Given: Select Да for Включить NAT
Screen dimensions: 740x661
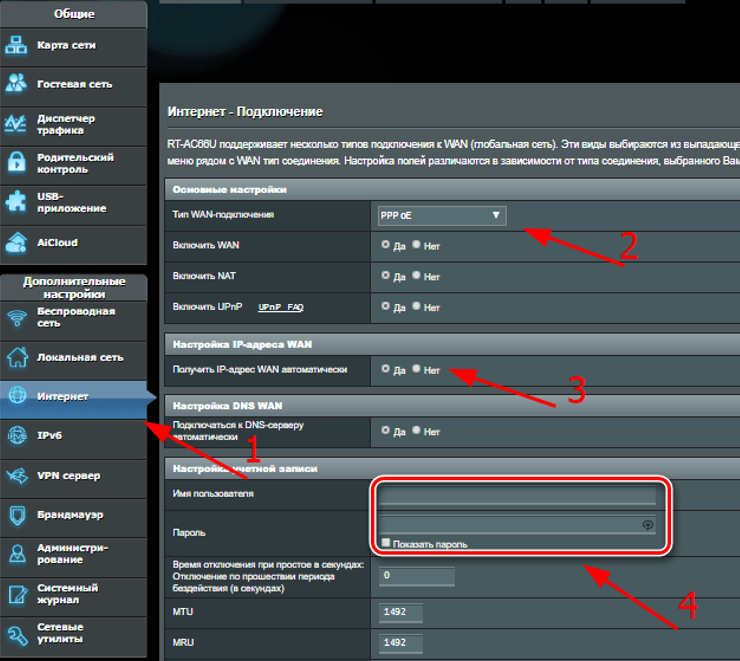Looking at the screenshot, I should (x=386, y=275).
